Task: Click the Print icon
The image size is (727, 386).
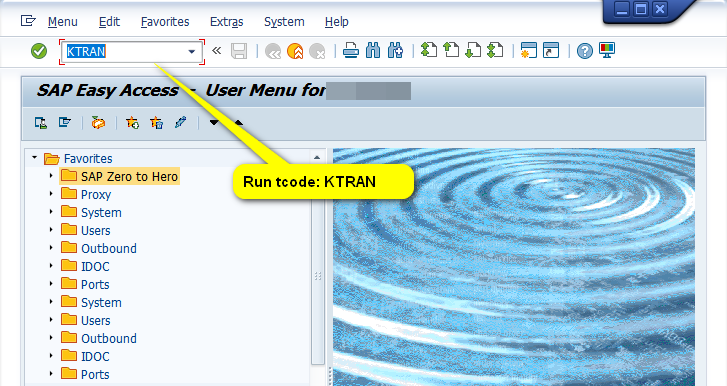Action: click(x=351, y=51)
